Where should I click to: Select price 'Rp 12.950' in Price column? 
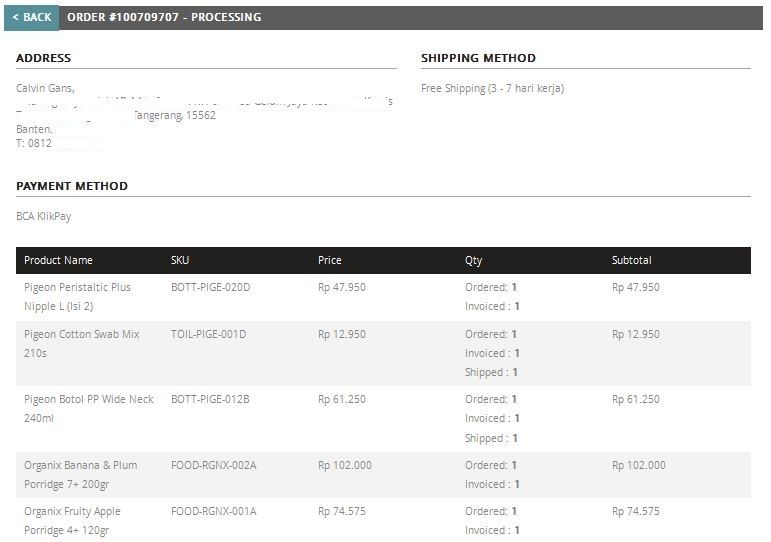342,334
